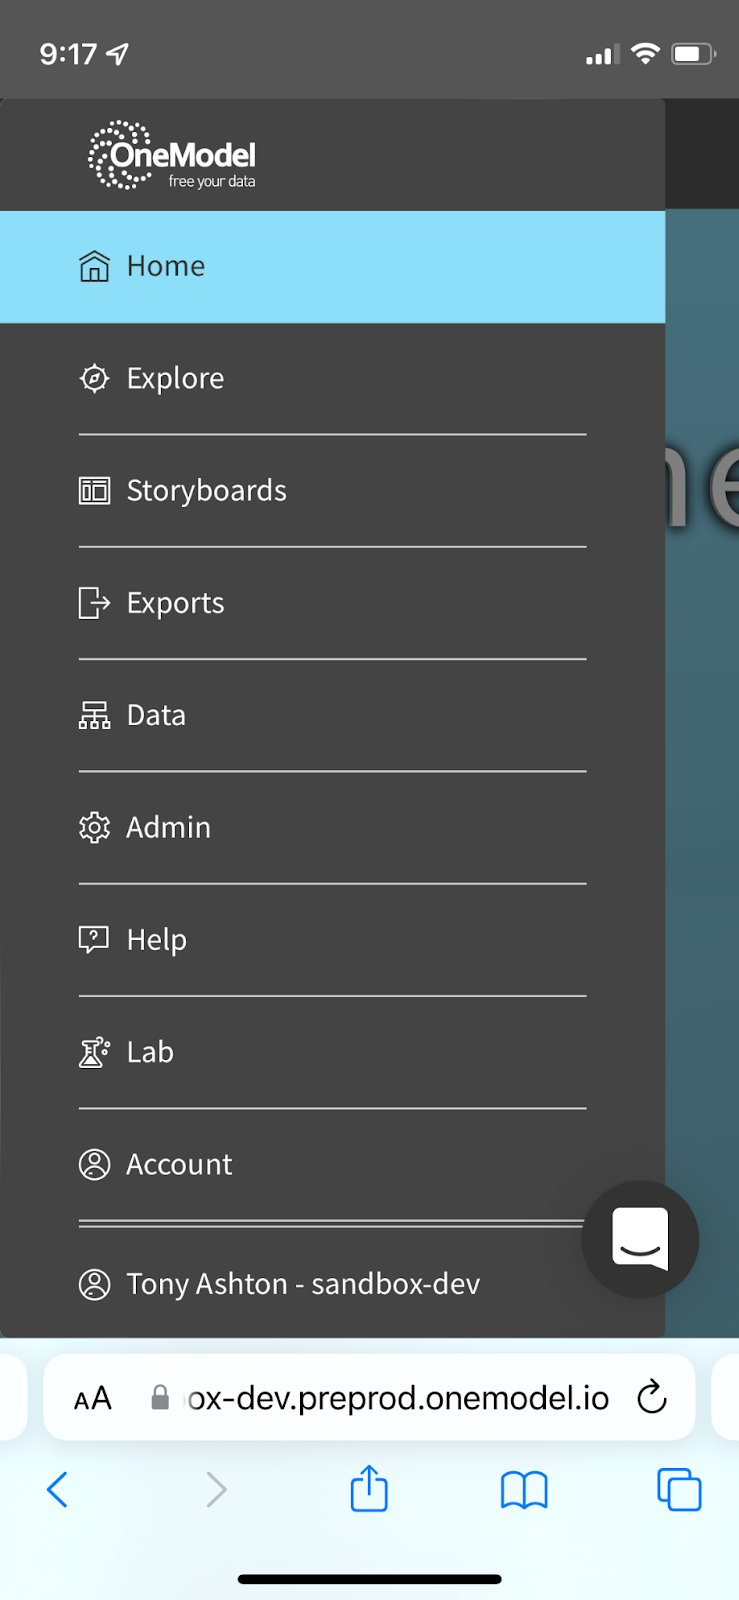This screenshot has width=739, height=1600.
Task: Open Safari bookmarks
Action: (524, 1490)
